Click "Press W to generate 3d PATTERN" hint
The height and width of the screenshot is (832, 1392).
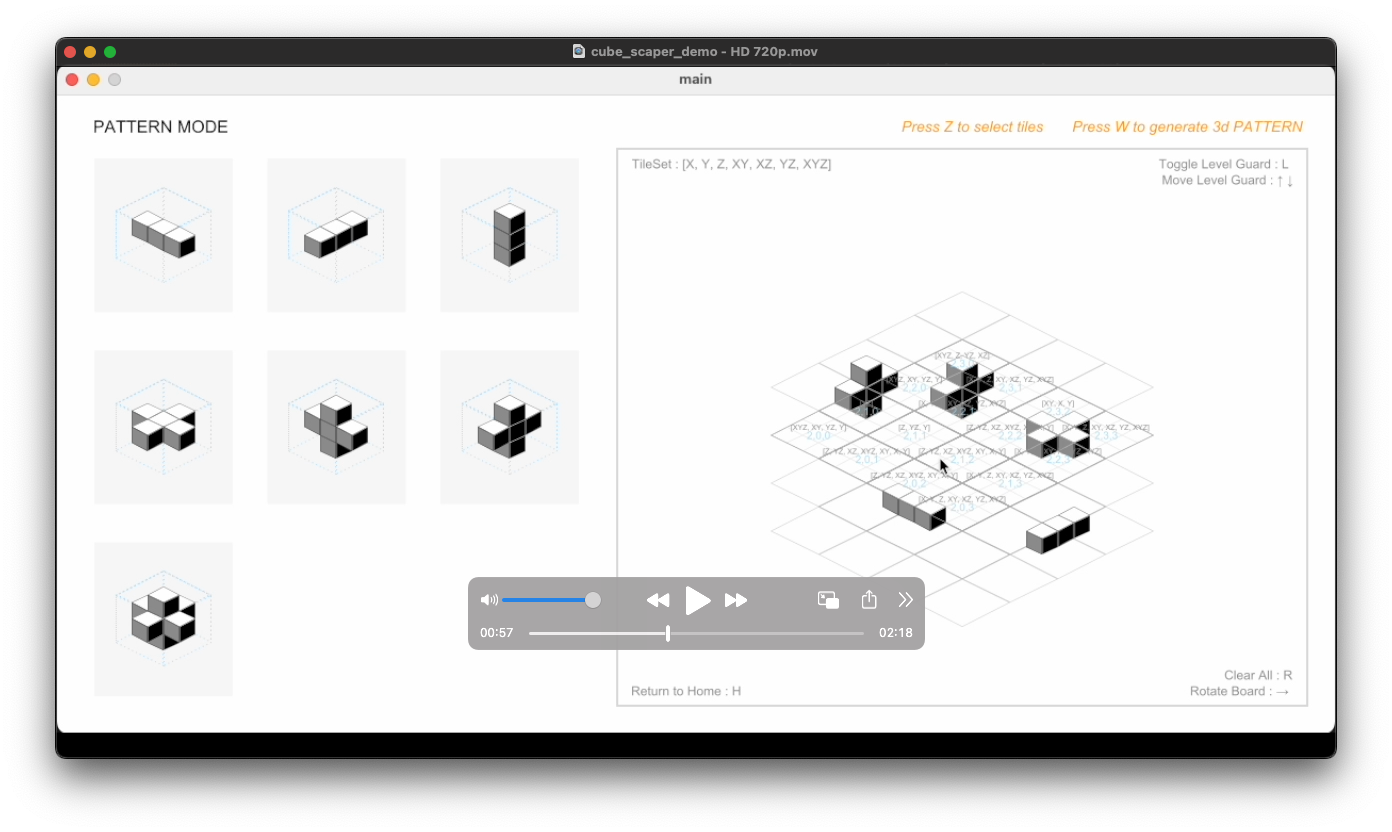[x=1188, y=127]
